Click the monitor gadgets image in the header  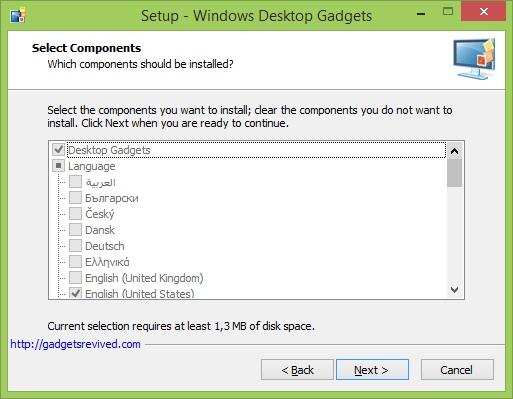click(474, 59)
